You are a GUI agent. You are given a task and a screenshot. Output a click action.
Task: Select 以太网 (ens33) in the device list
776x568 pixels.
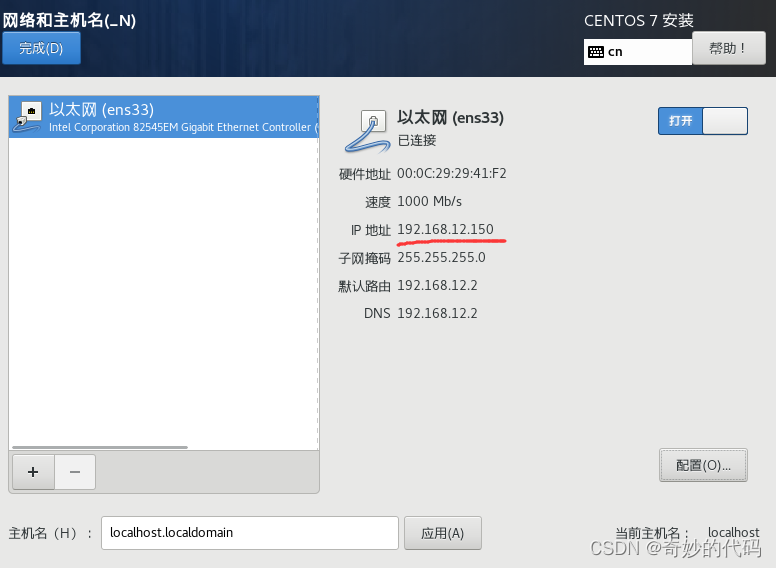pyautogui.click(x=164, y=117)
